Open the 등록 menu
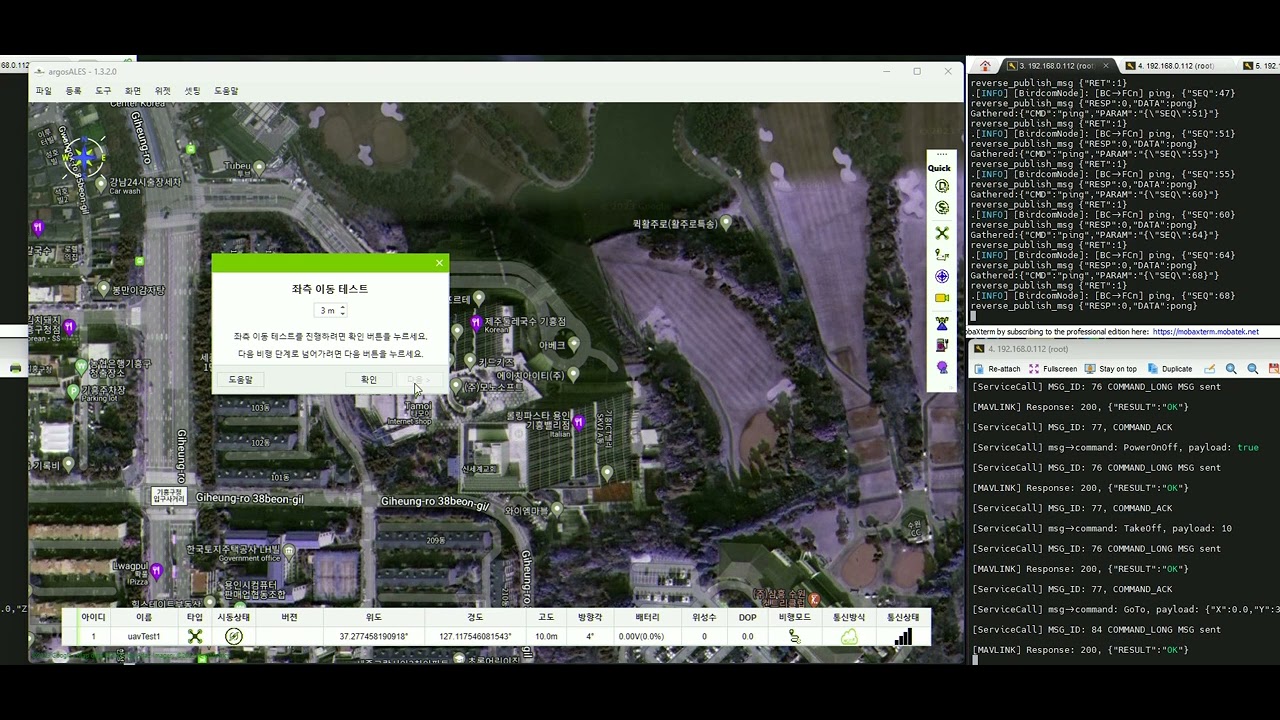The height and width of the screenshot is (720, 1280). click(x=73, y=91)
